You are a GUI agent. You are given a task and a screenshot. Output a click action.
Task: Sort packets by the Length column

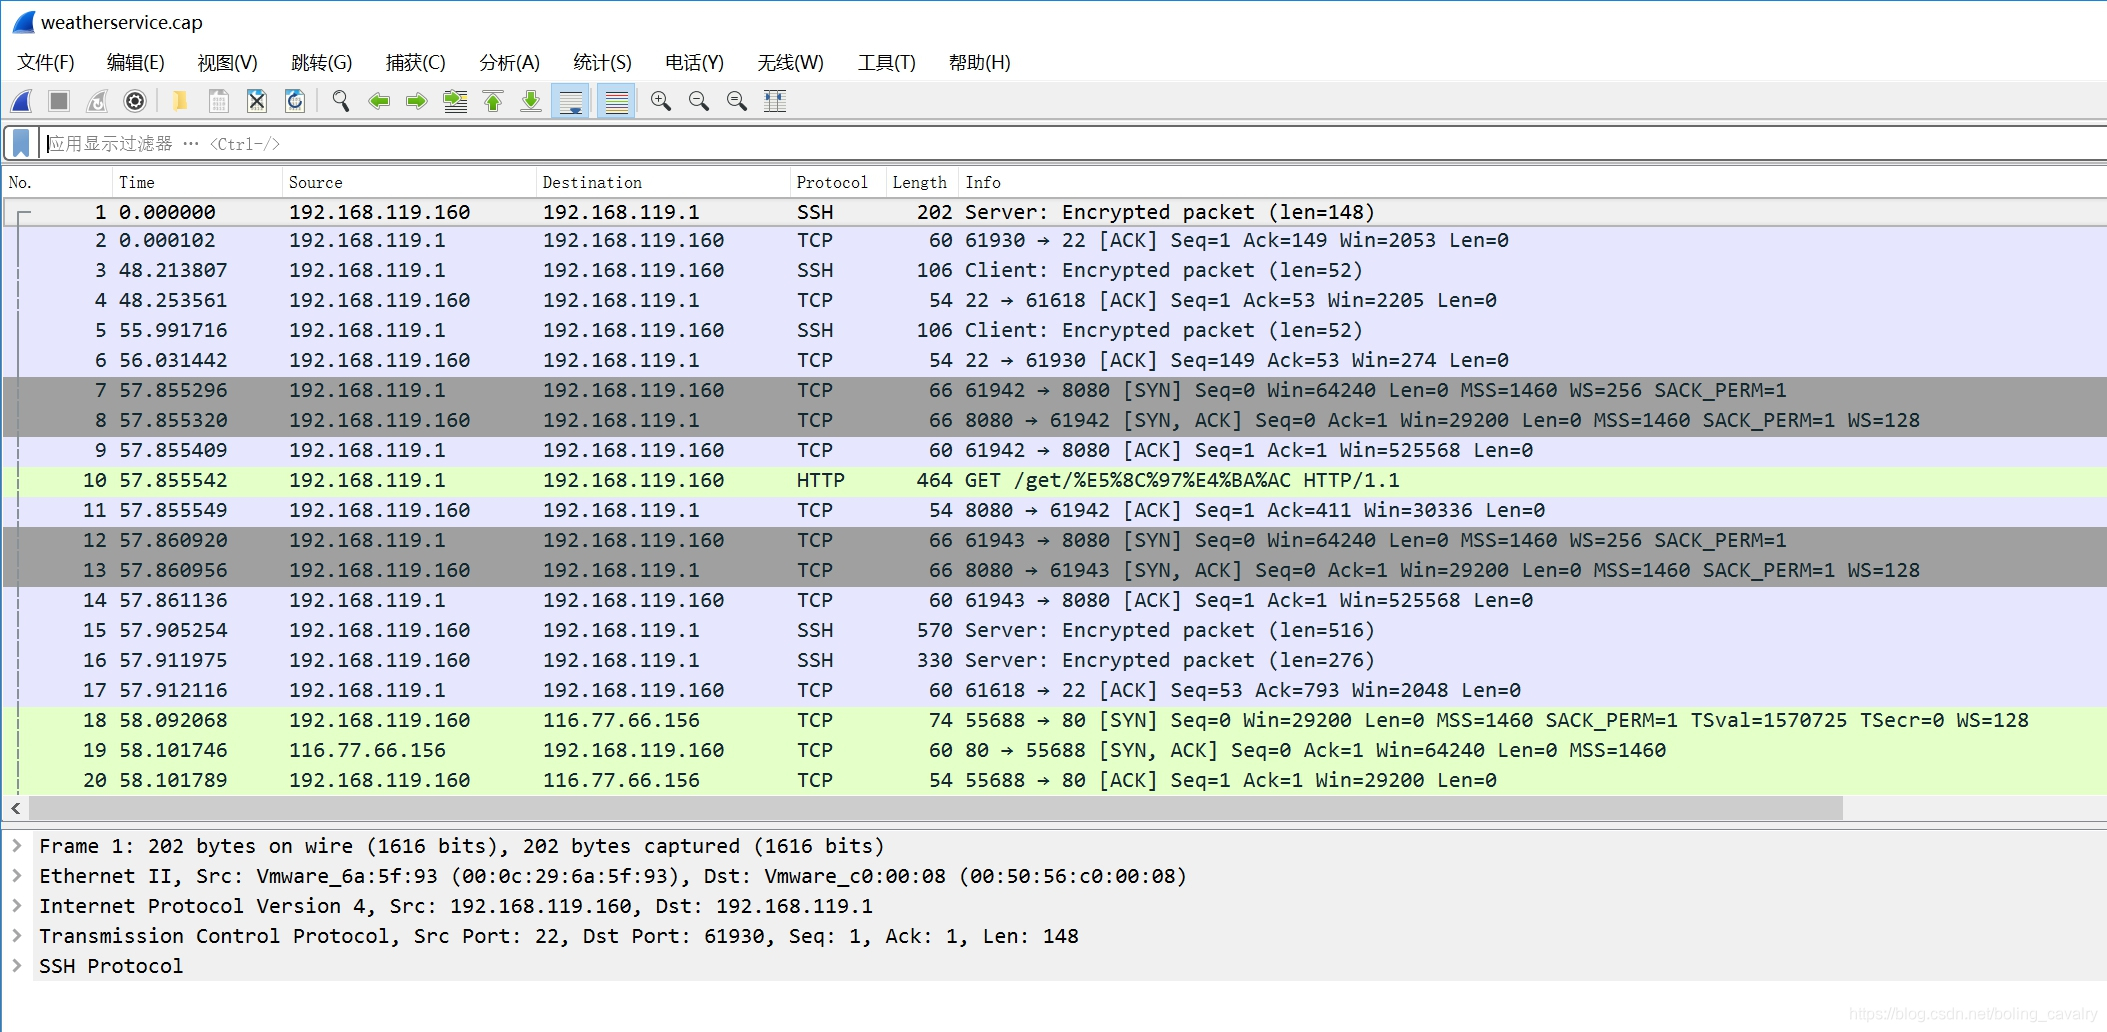coord(922,182)
